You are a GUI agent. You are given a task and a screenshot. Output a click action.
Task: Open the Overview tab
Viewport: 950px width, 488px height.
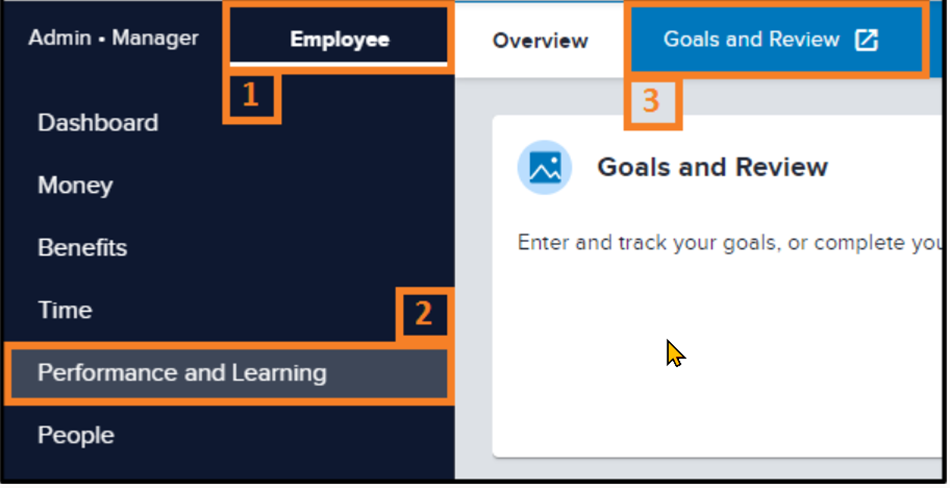point(540,41)
